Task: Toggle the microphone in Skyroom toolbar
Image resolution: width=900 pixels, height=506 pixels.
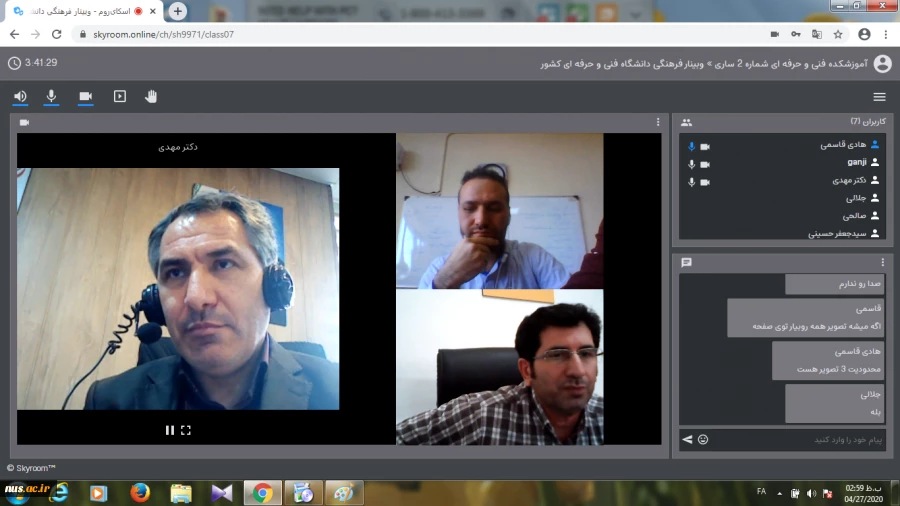Action: [x=51, y=96]
